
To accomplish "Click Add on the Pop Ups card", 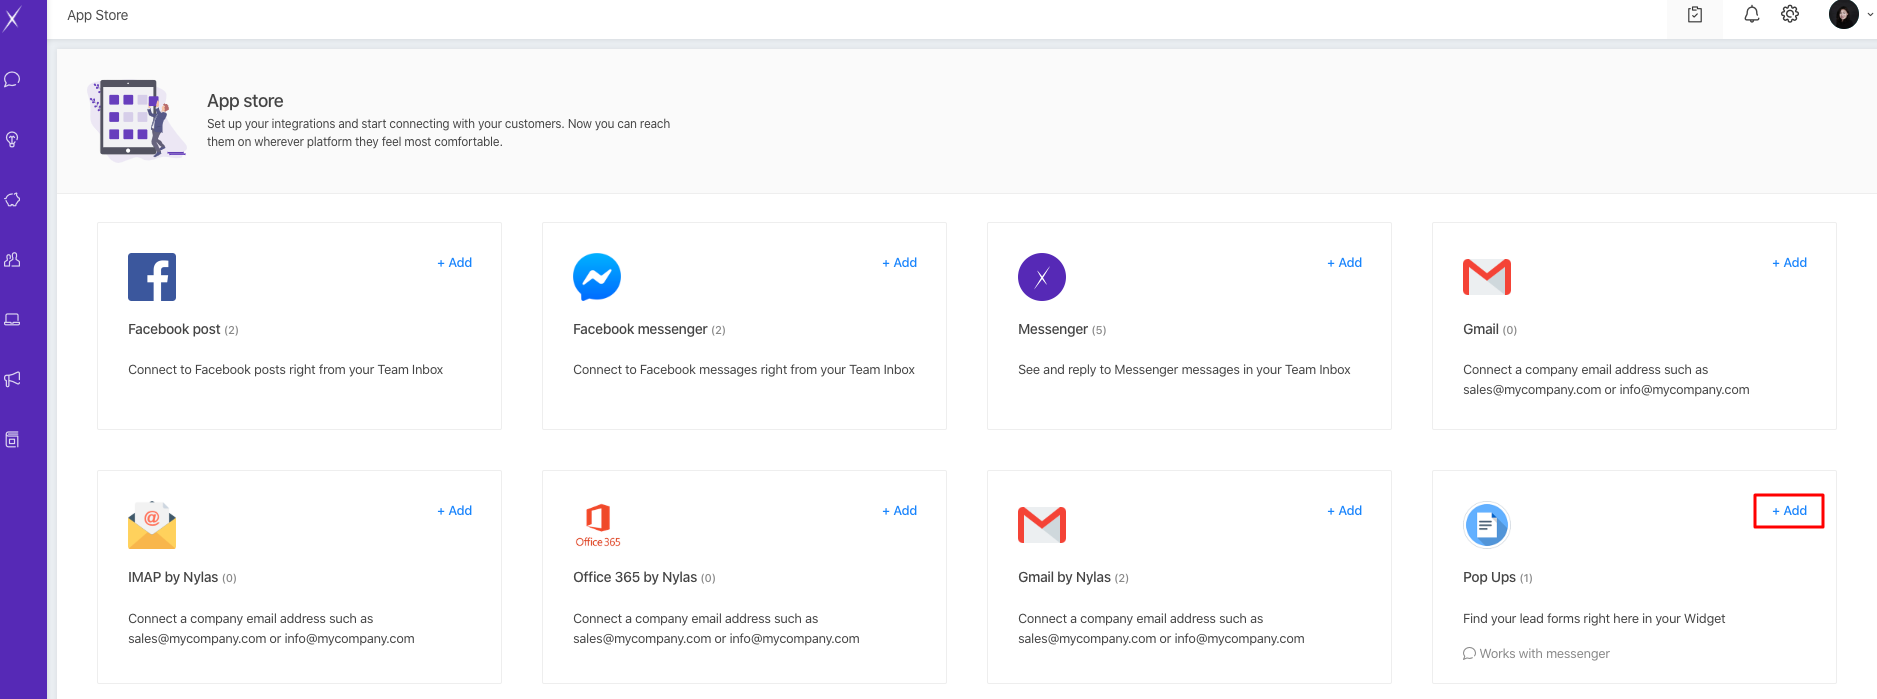I will (x=1790, y=511).
